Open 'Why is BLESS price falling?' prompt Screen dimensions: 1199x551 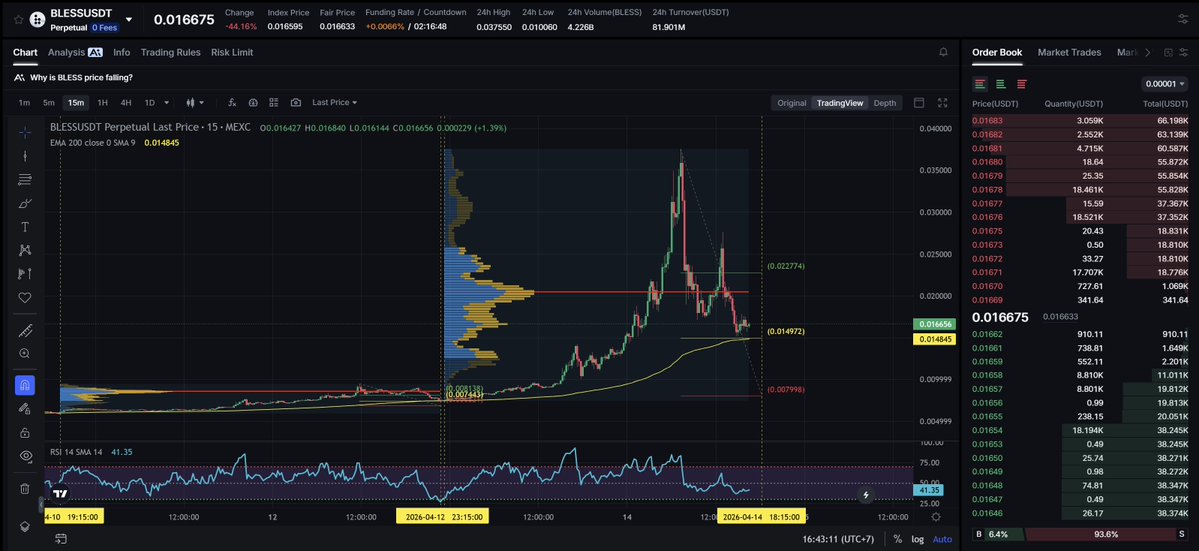(81, 77)
